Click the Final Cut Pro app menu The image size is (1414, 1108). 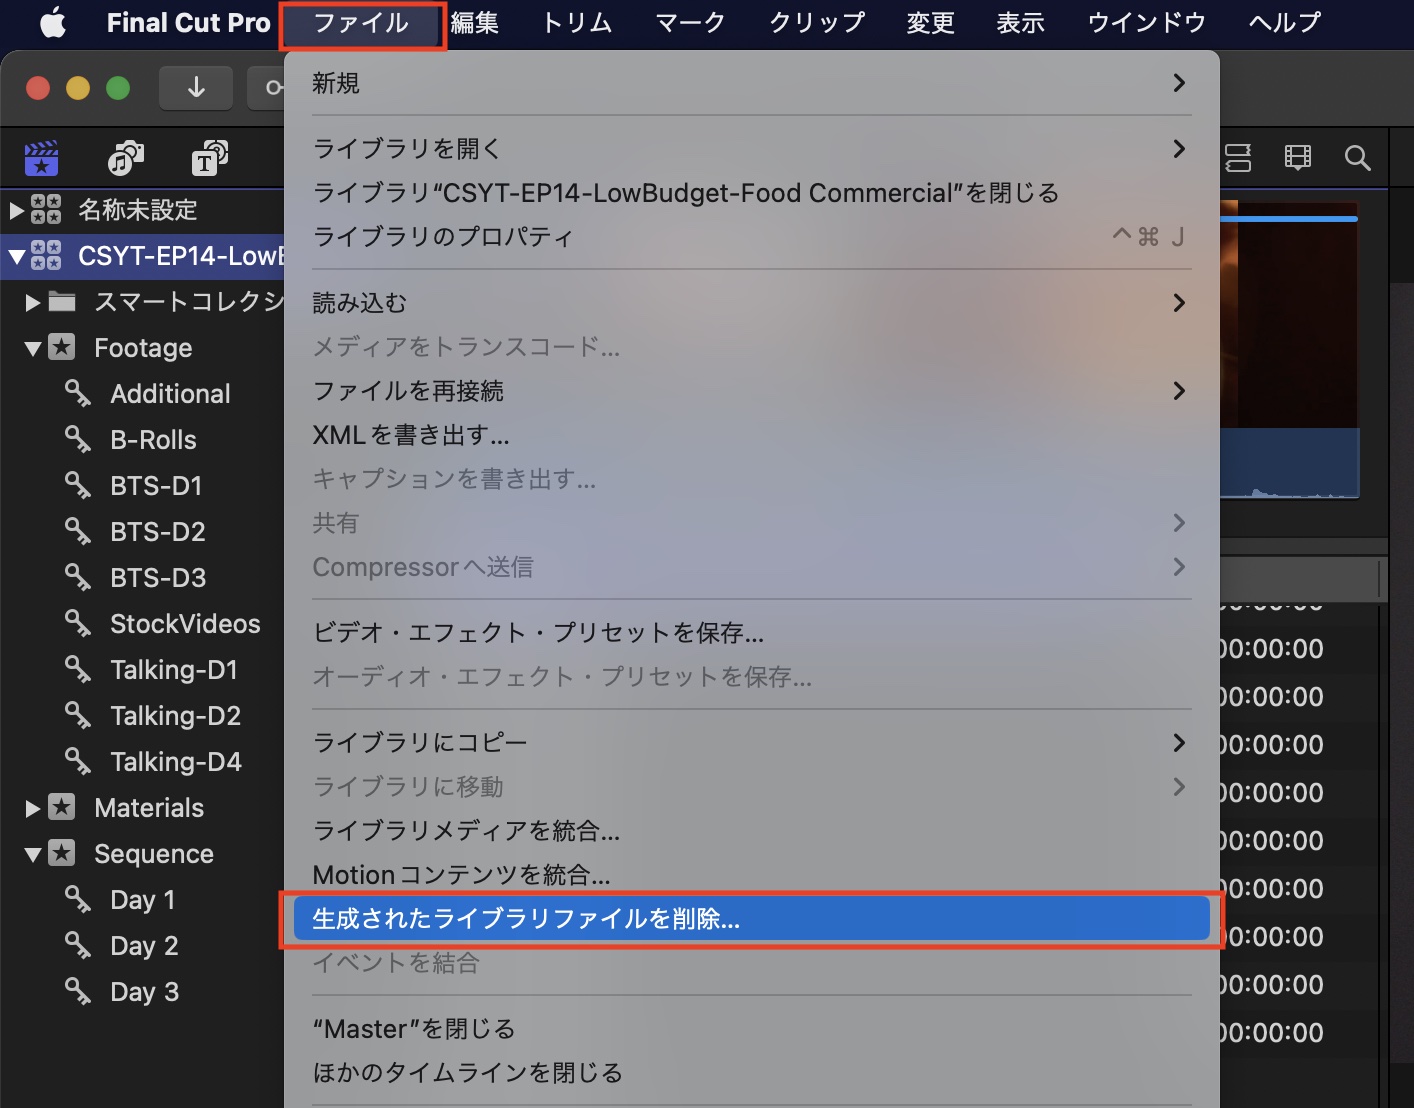[x=188, y=22]
